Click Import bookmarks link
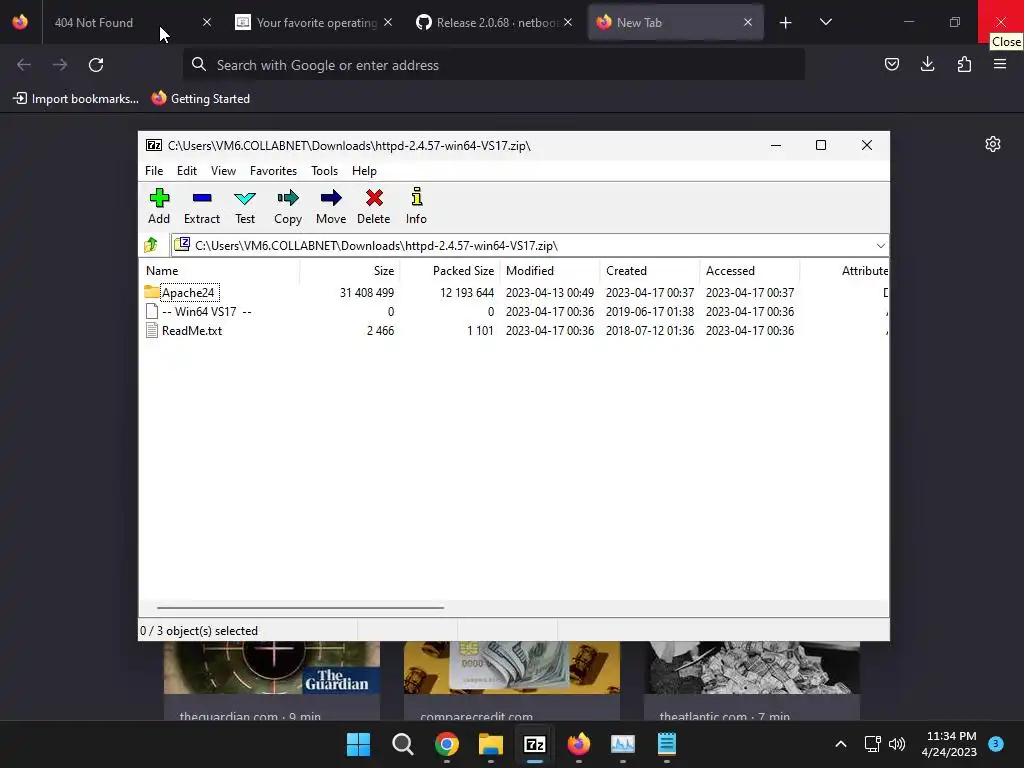Image resolution: width=1024 pixels, height=768 pixels. pos(76,99)
